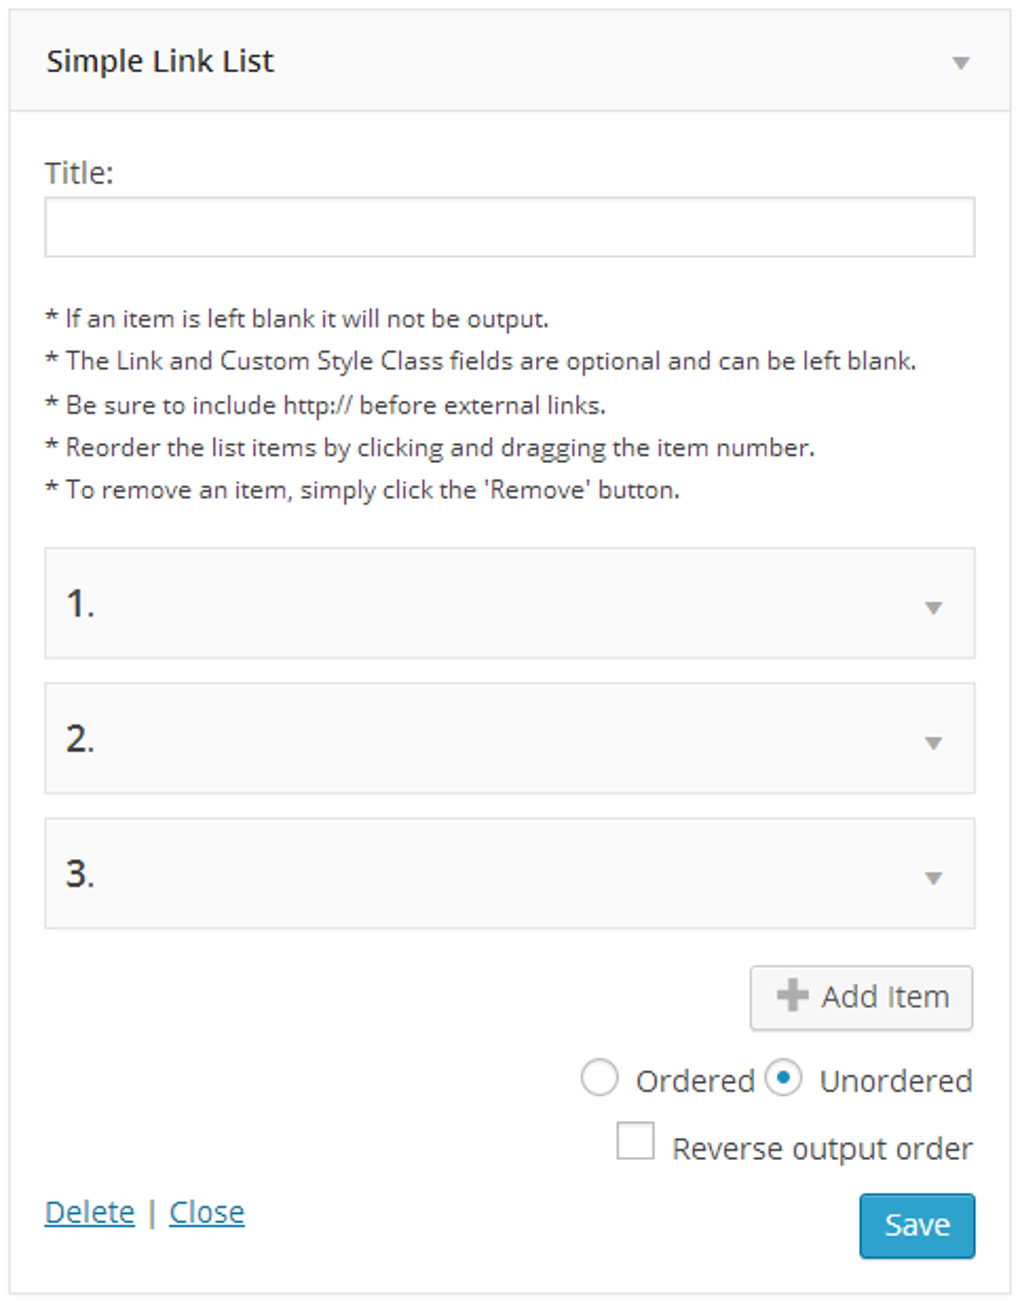Click into the Title input field
This screenshot has height=1301, width=1020.
coord(509,226)
